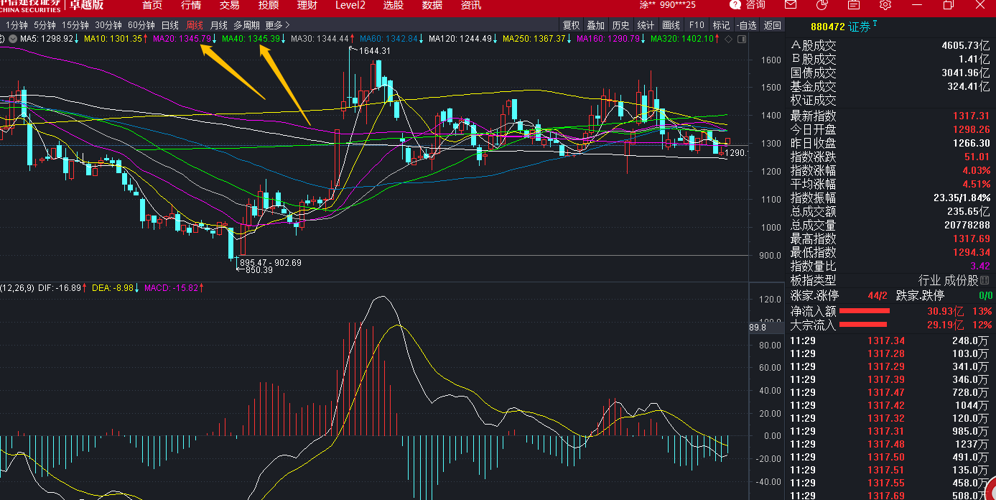The height and width of the screenshot is (500, 996).
Task: Open the 首页 menu
Action: click(x=152, y=6)
